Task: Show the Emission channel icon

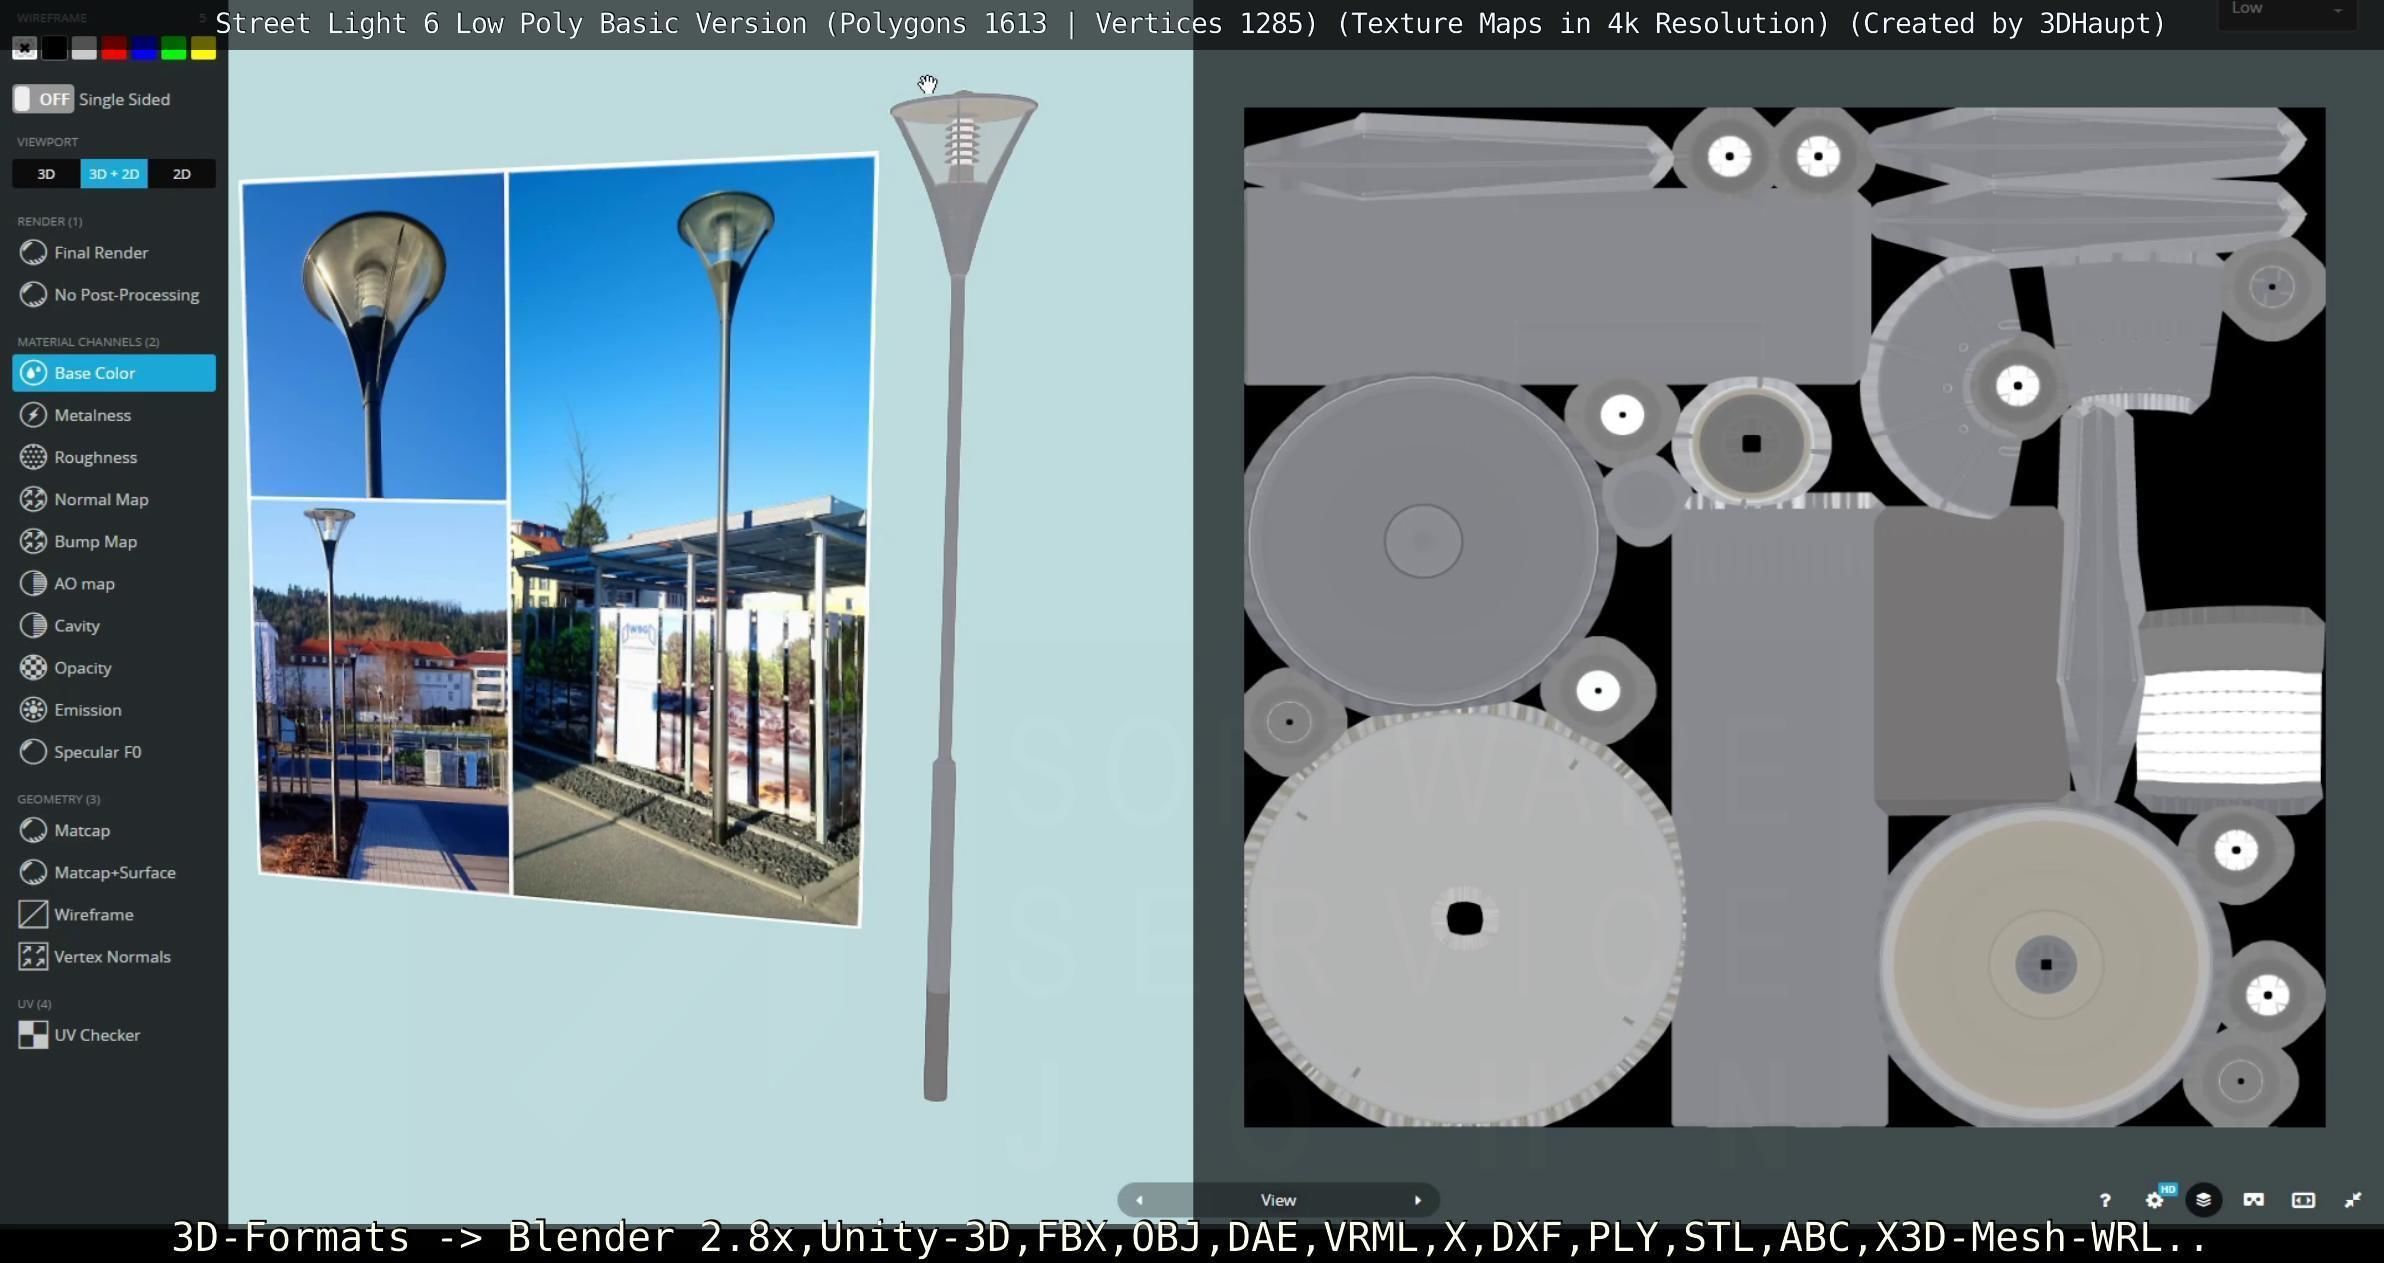Action: [x=33, y=710]
